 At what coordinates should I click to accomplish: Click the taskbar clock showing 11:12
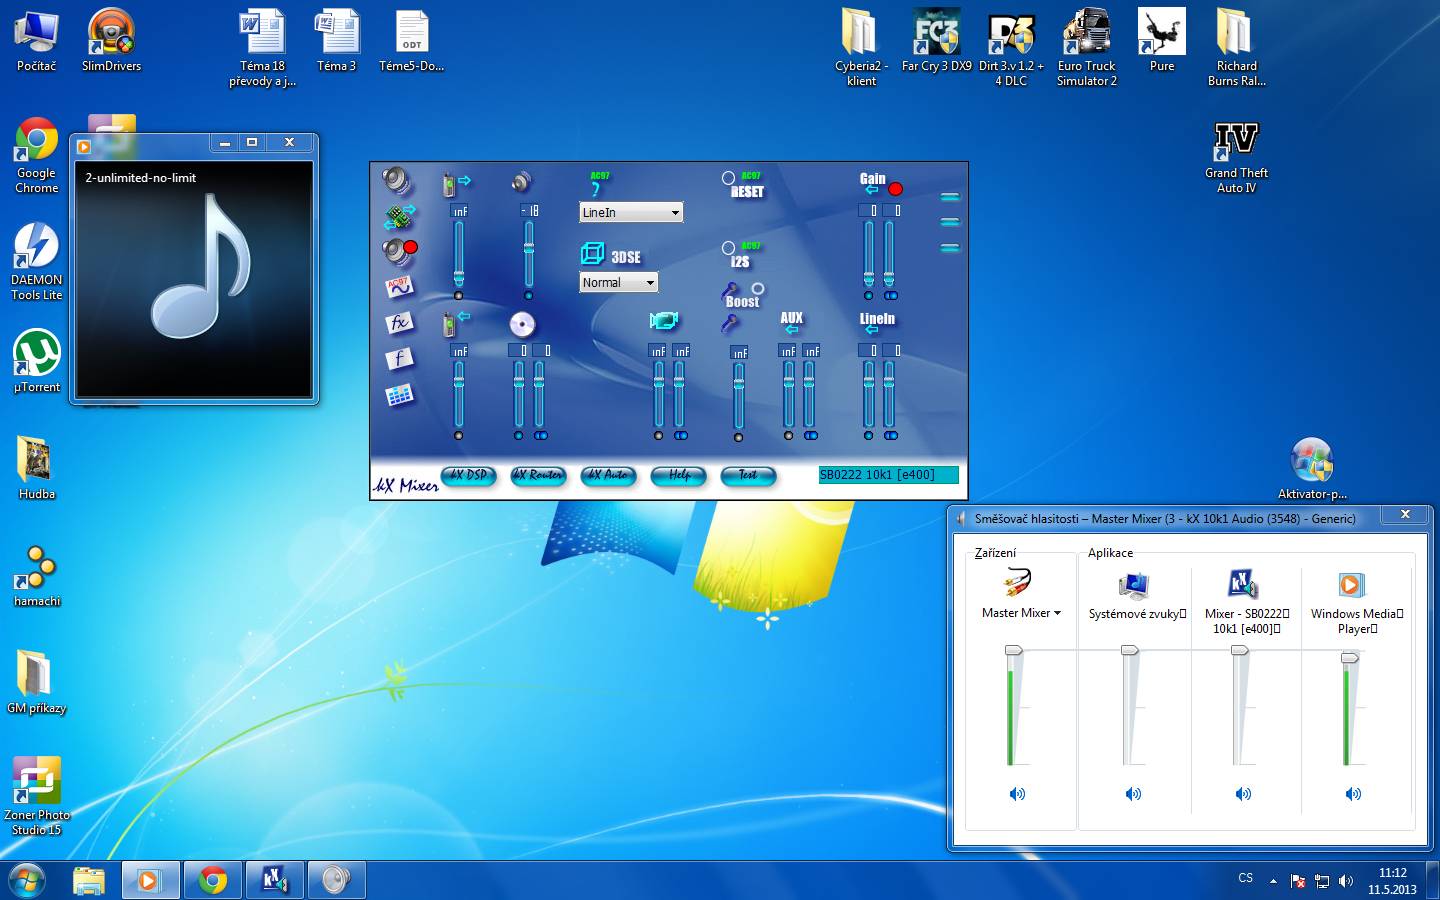click(x=1392, y=881)
